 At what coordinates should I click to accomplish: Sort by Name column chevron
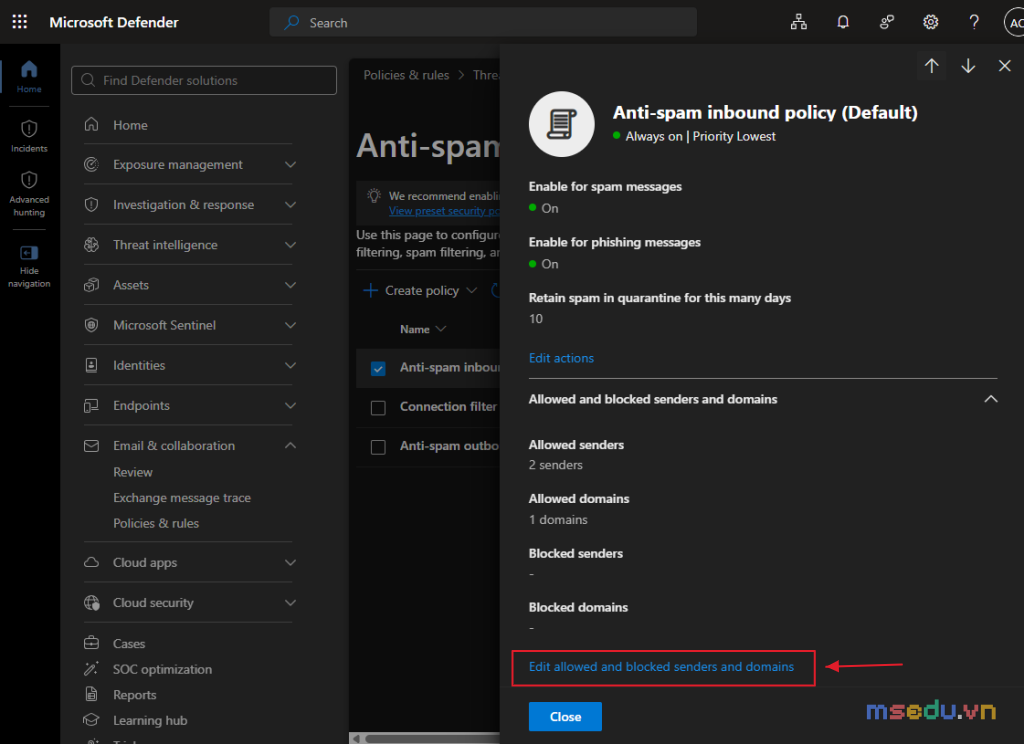tap(441, 329)
